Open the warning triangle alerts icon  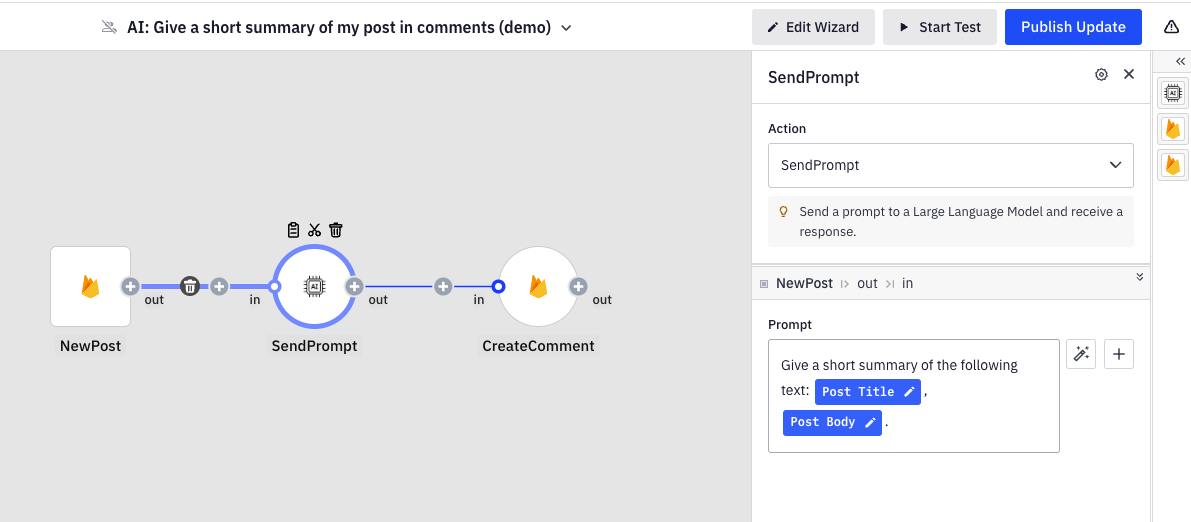pyautogui.click(x=1171, y=27)
